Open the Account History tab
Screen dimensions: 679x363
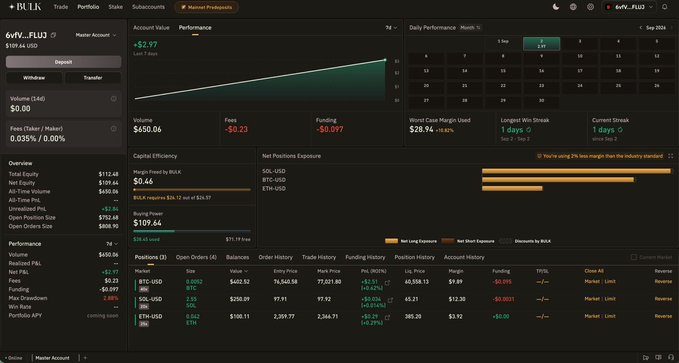(x=464, y=257)
